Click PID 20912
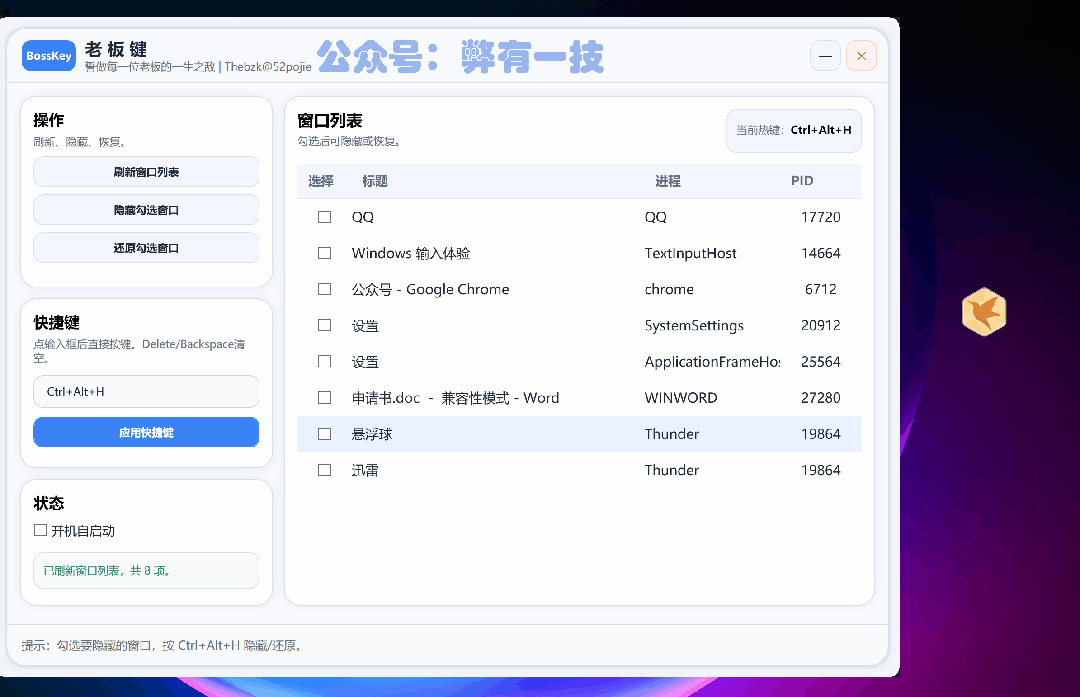The width and height of the screenshot is (1080, 697). pyautogui.click(x=820, y=325)
